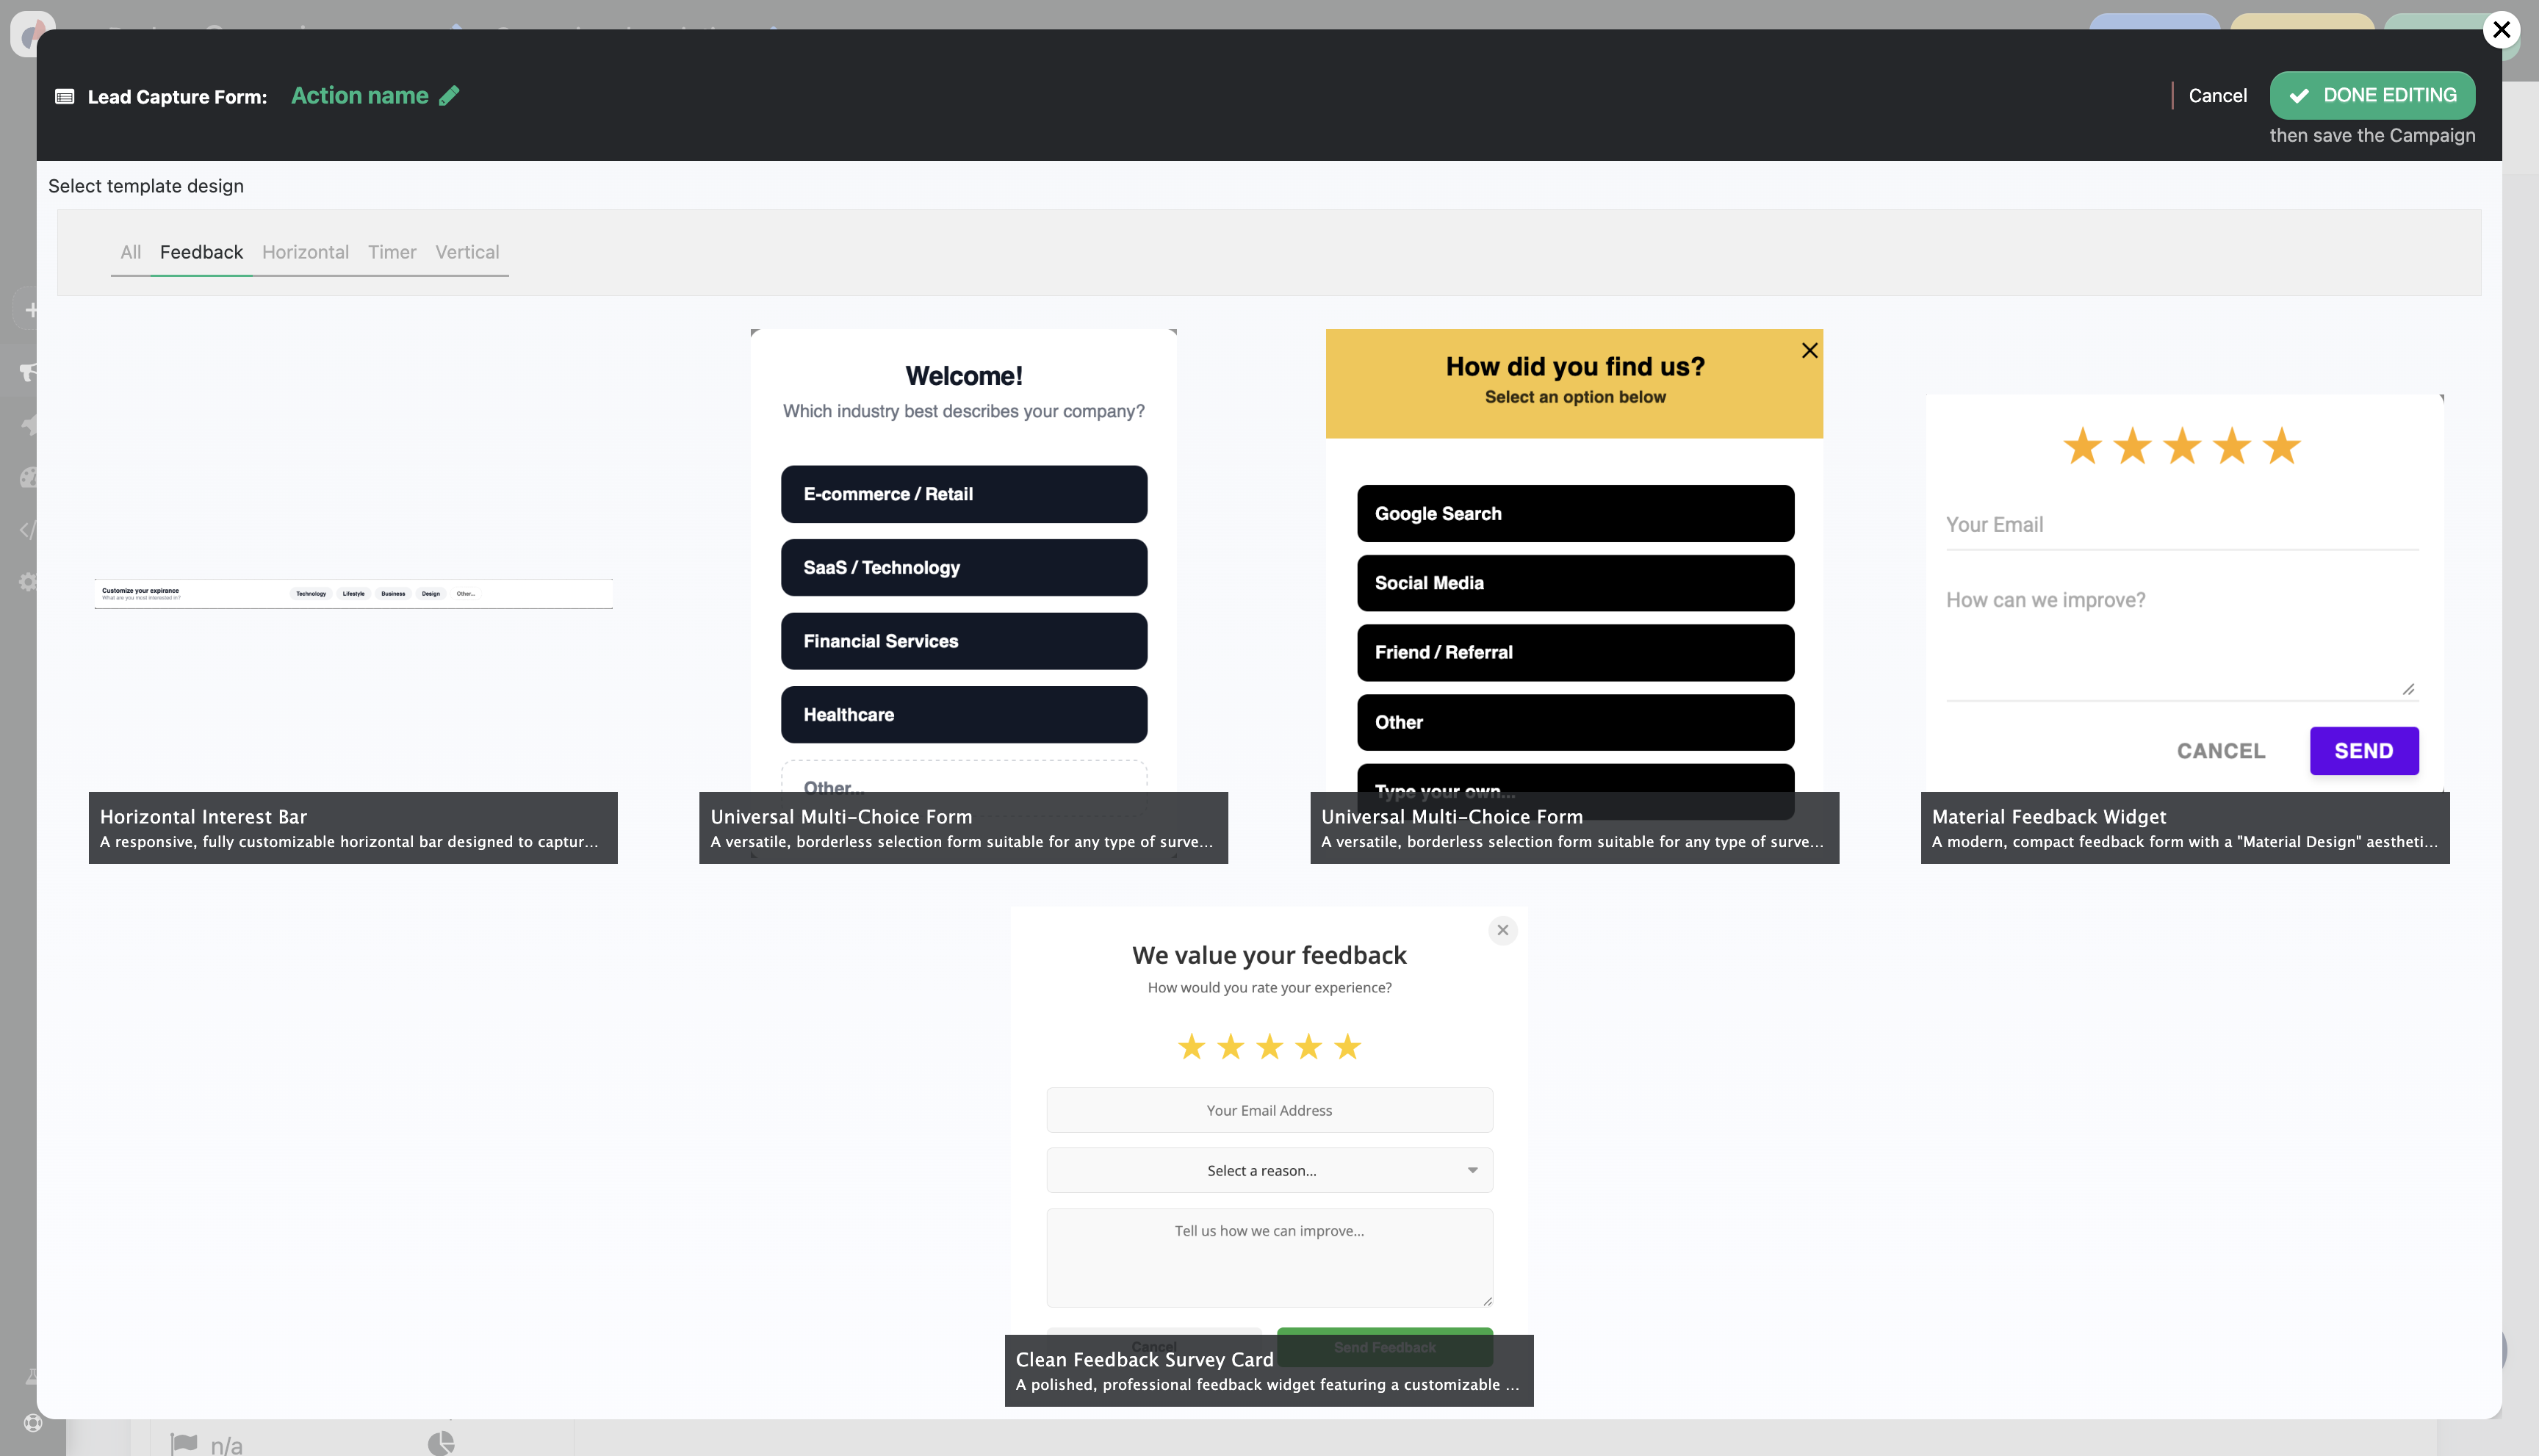Click the 'Google Search' option
Viewport: 2539px width, 1456px height.
(1574, 513)
